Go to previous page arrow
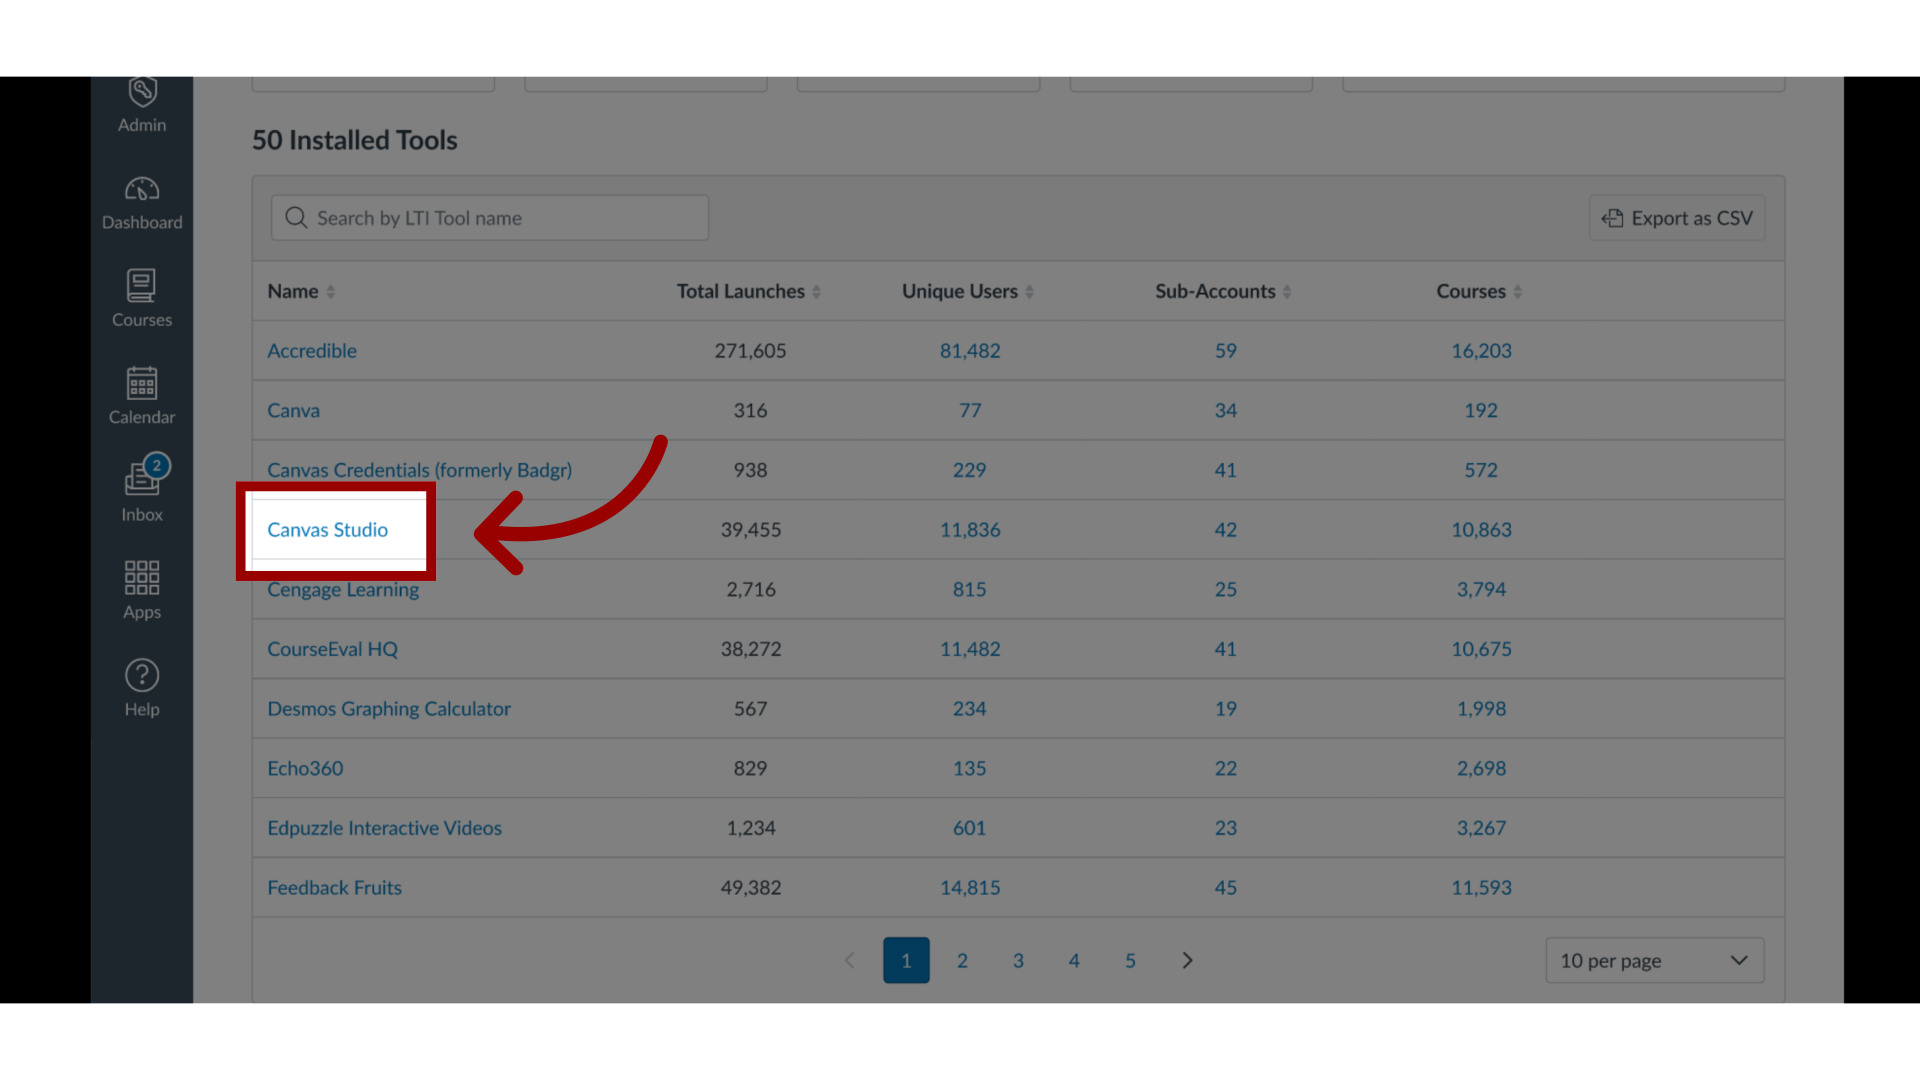The image size is (1920, 1080). coord(849,960)
